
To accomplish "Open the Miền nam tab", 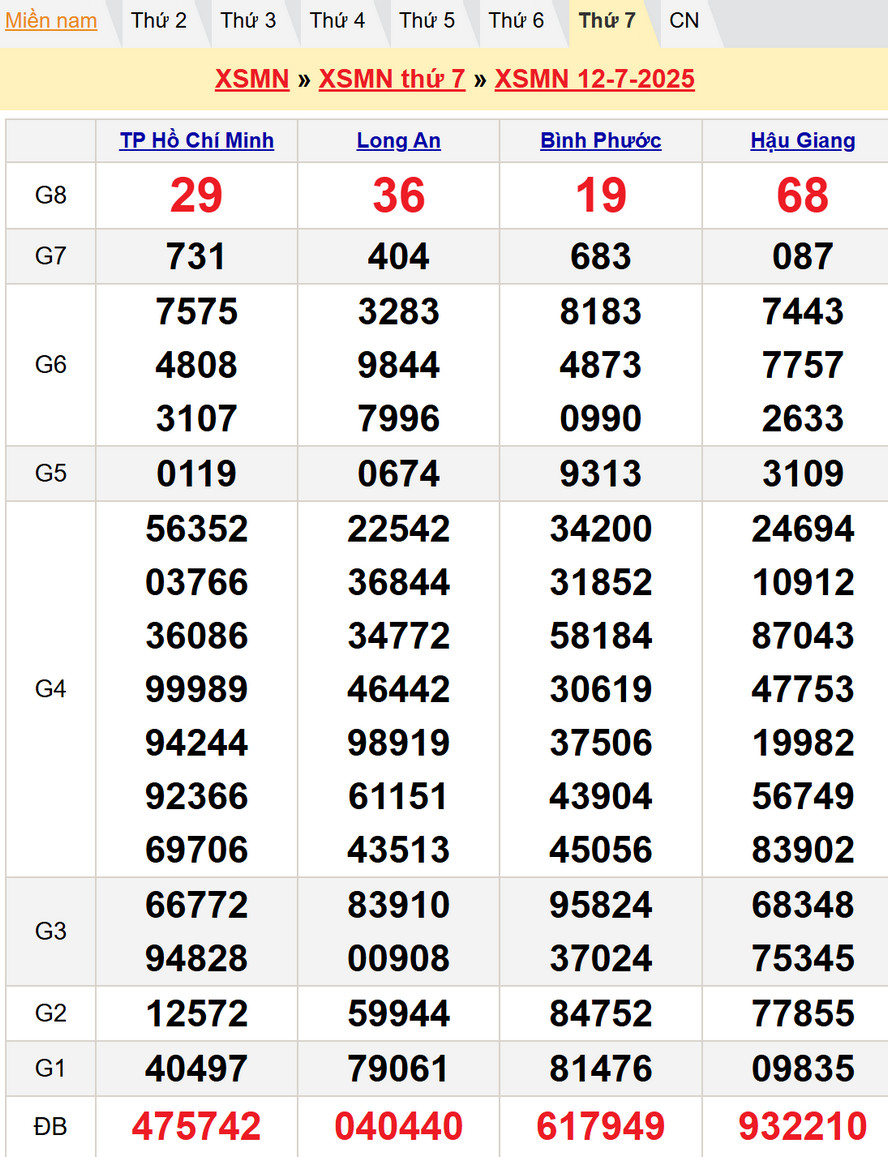I will 51,21.
